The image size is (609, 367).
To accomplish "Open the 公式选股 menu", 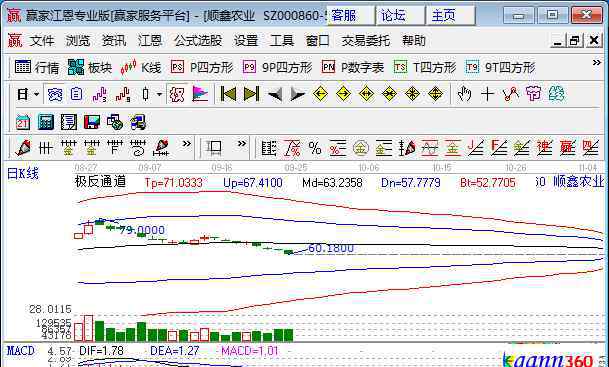I will [198, 40].
